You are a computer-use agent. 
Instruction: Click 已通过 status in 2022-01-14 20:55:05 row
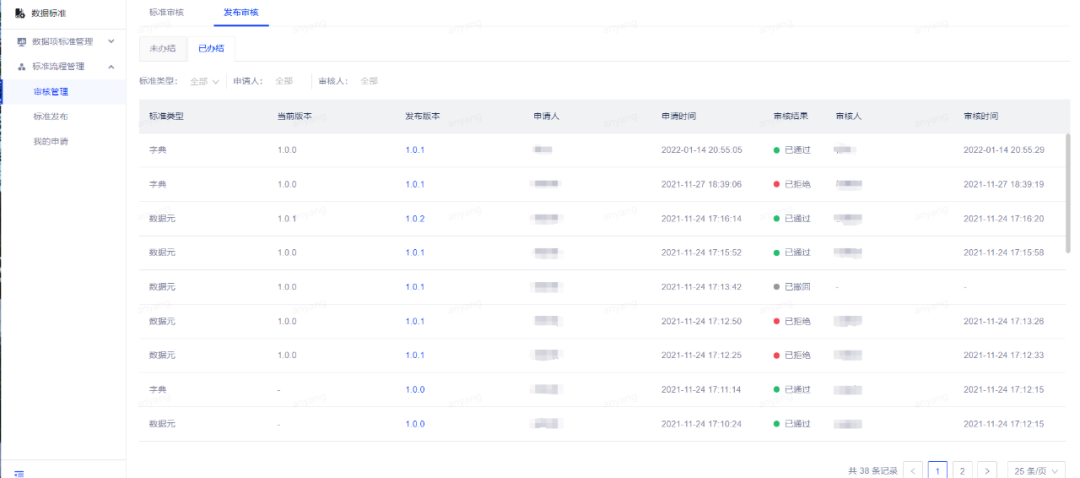[x=798, y=149]
